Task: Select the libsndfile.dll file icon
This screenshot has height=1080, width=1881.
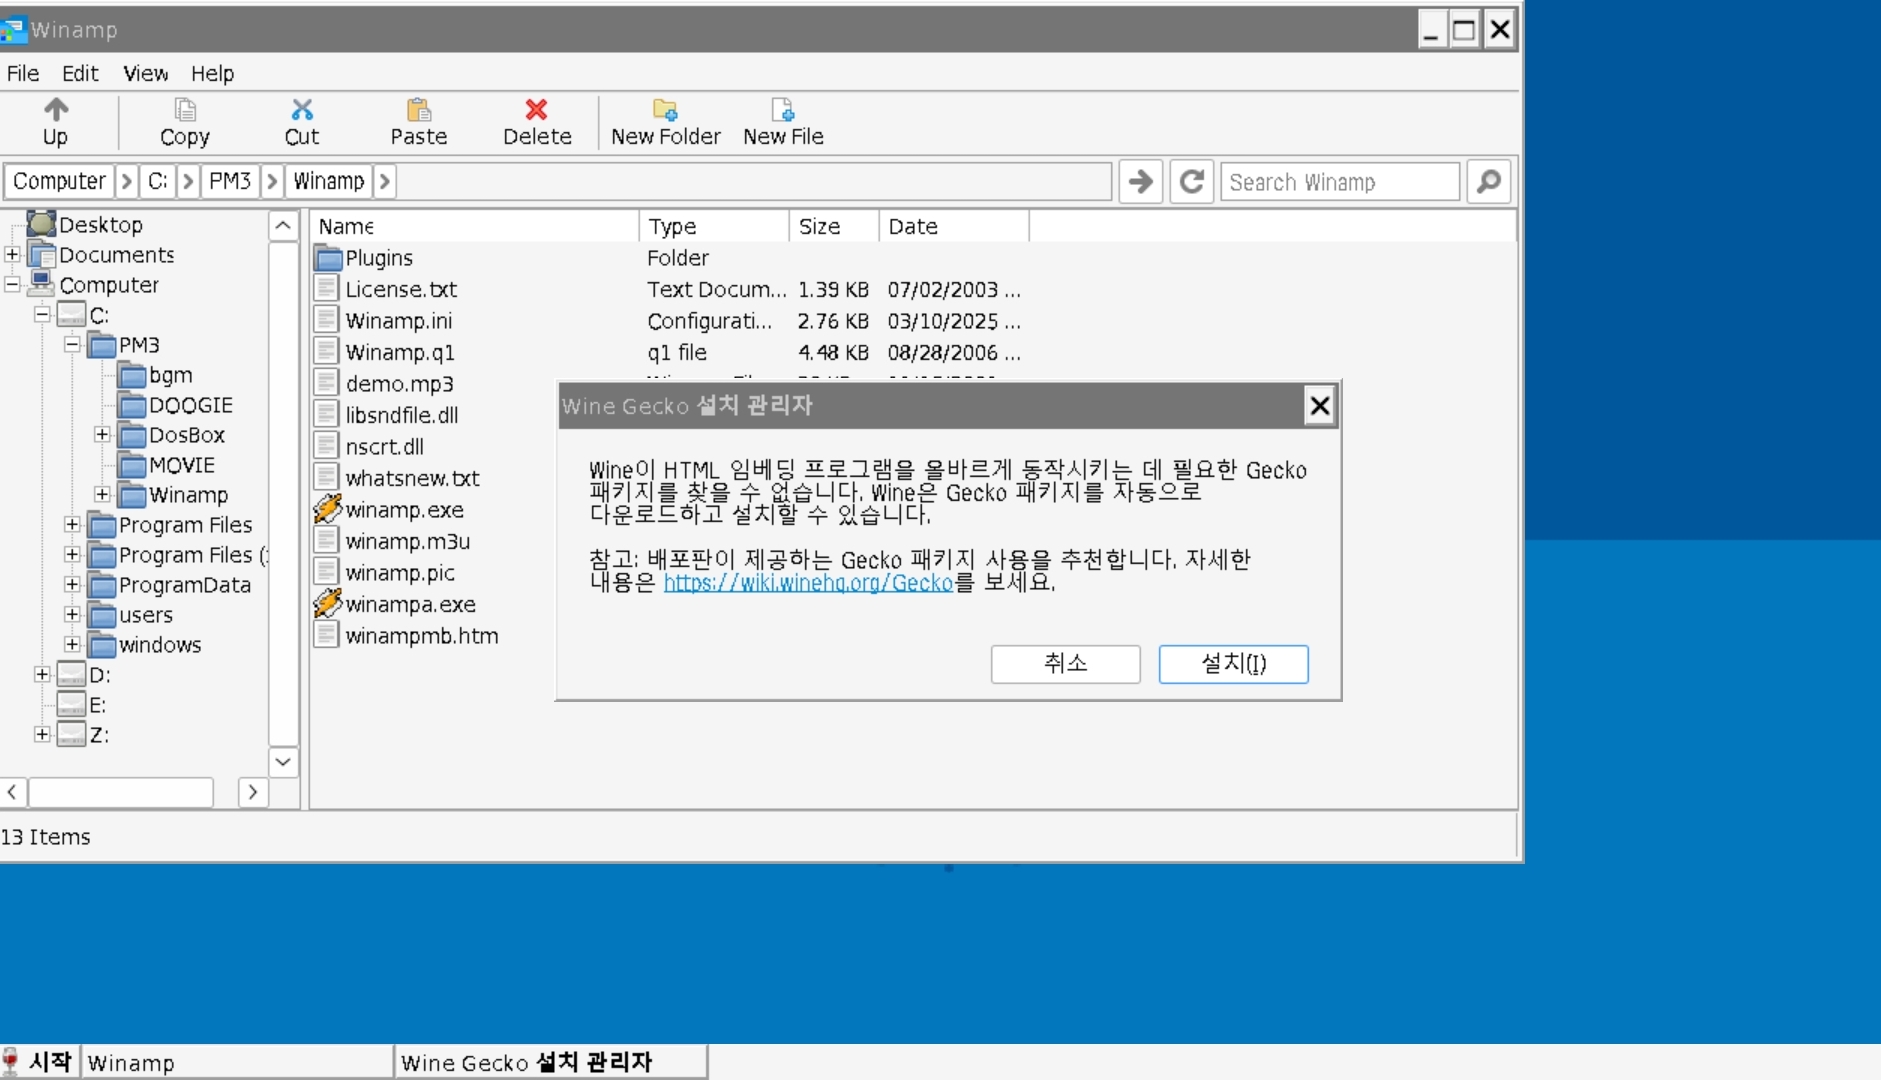Action: point(326,415)
